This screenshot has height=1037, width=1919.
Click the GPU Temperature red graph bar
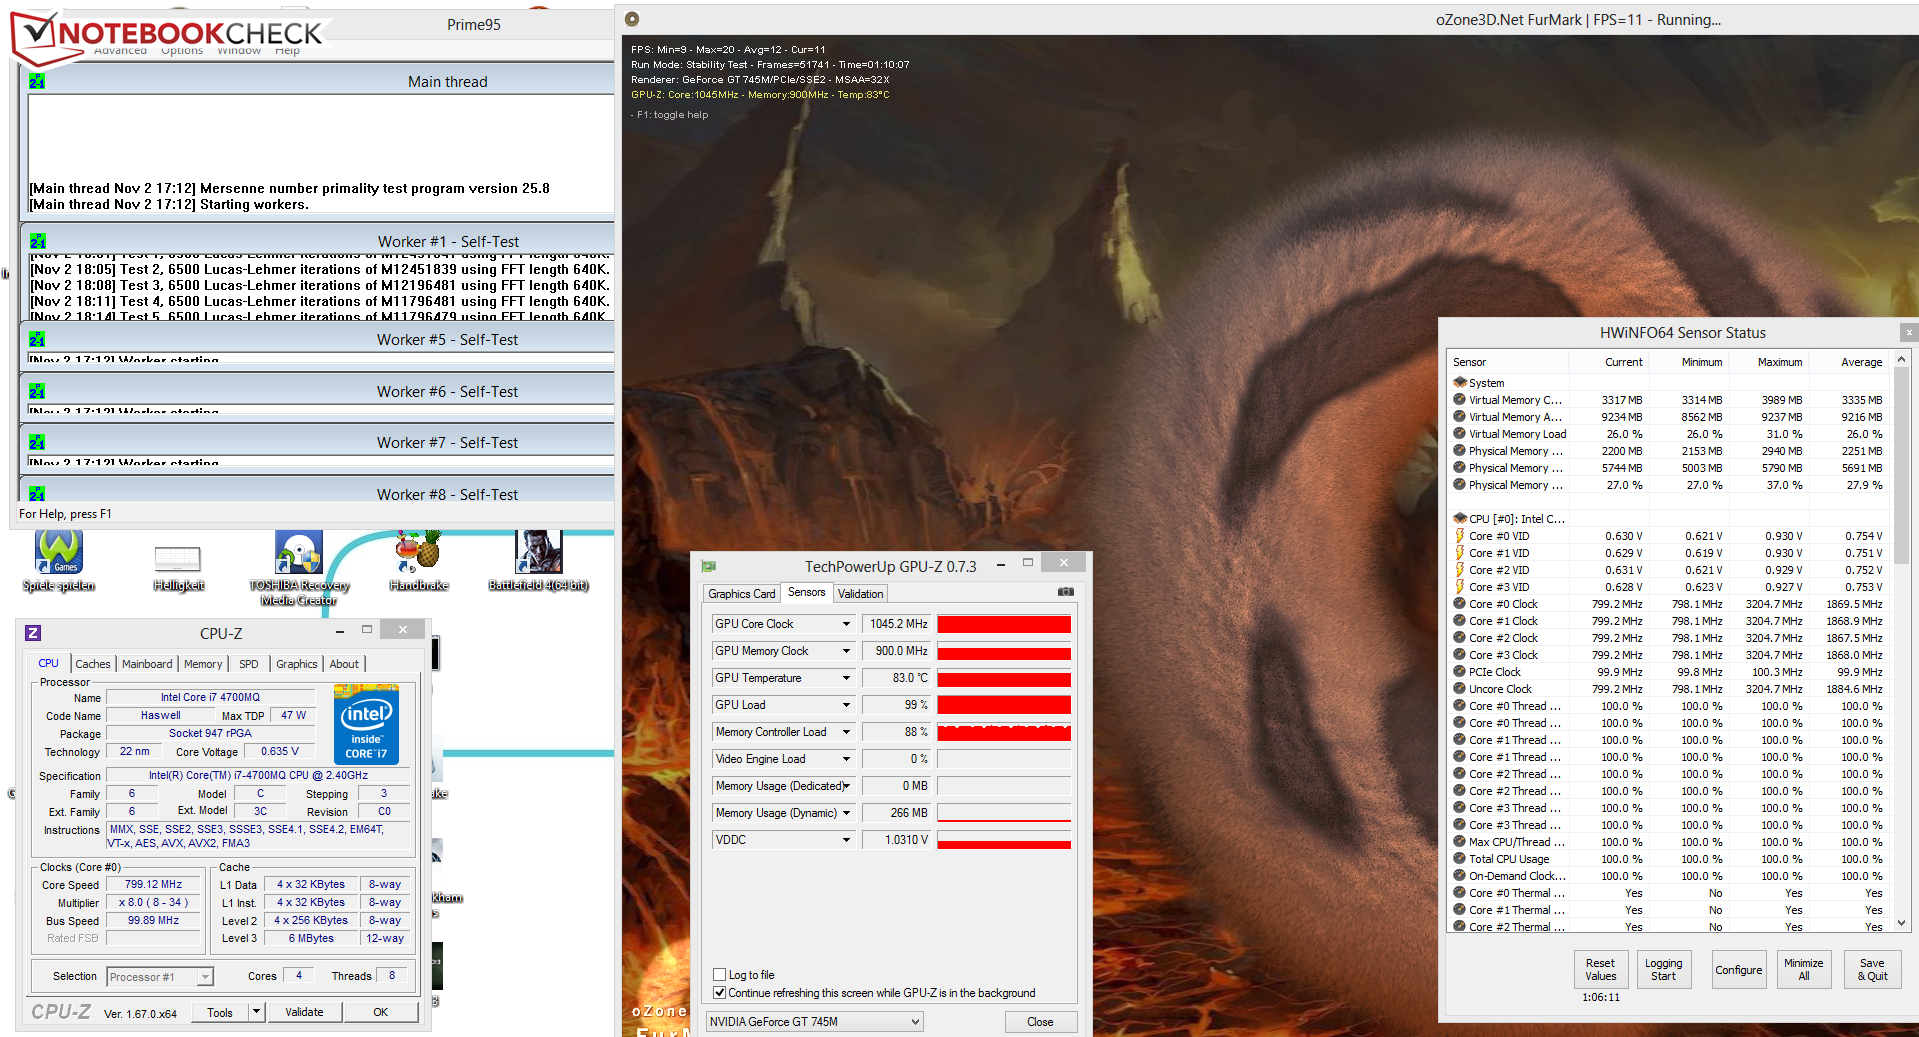pyautogui.click(x=1004, y=678)
